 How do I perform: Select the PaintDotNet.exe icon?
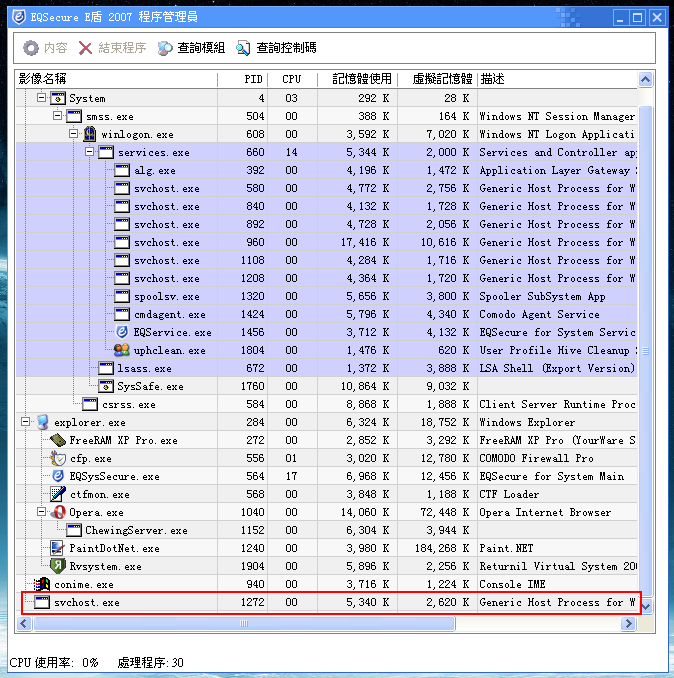pos(57,548)
